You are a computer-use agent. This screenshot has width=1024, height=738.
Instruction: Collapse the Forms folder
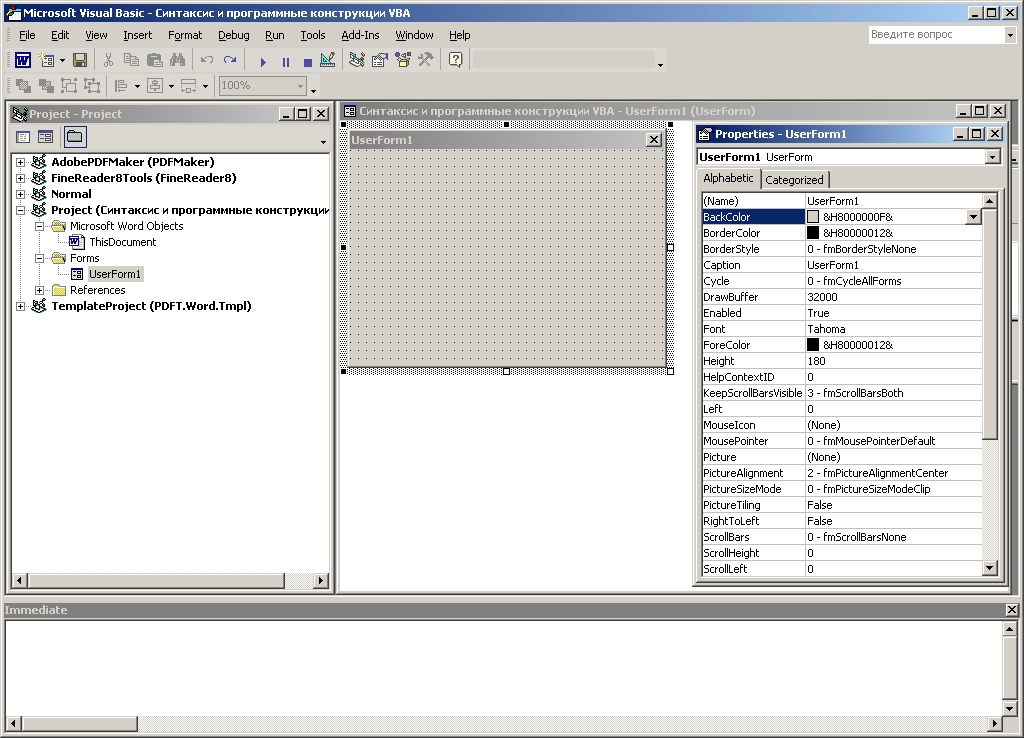click(39, 258)
